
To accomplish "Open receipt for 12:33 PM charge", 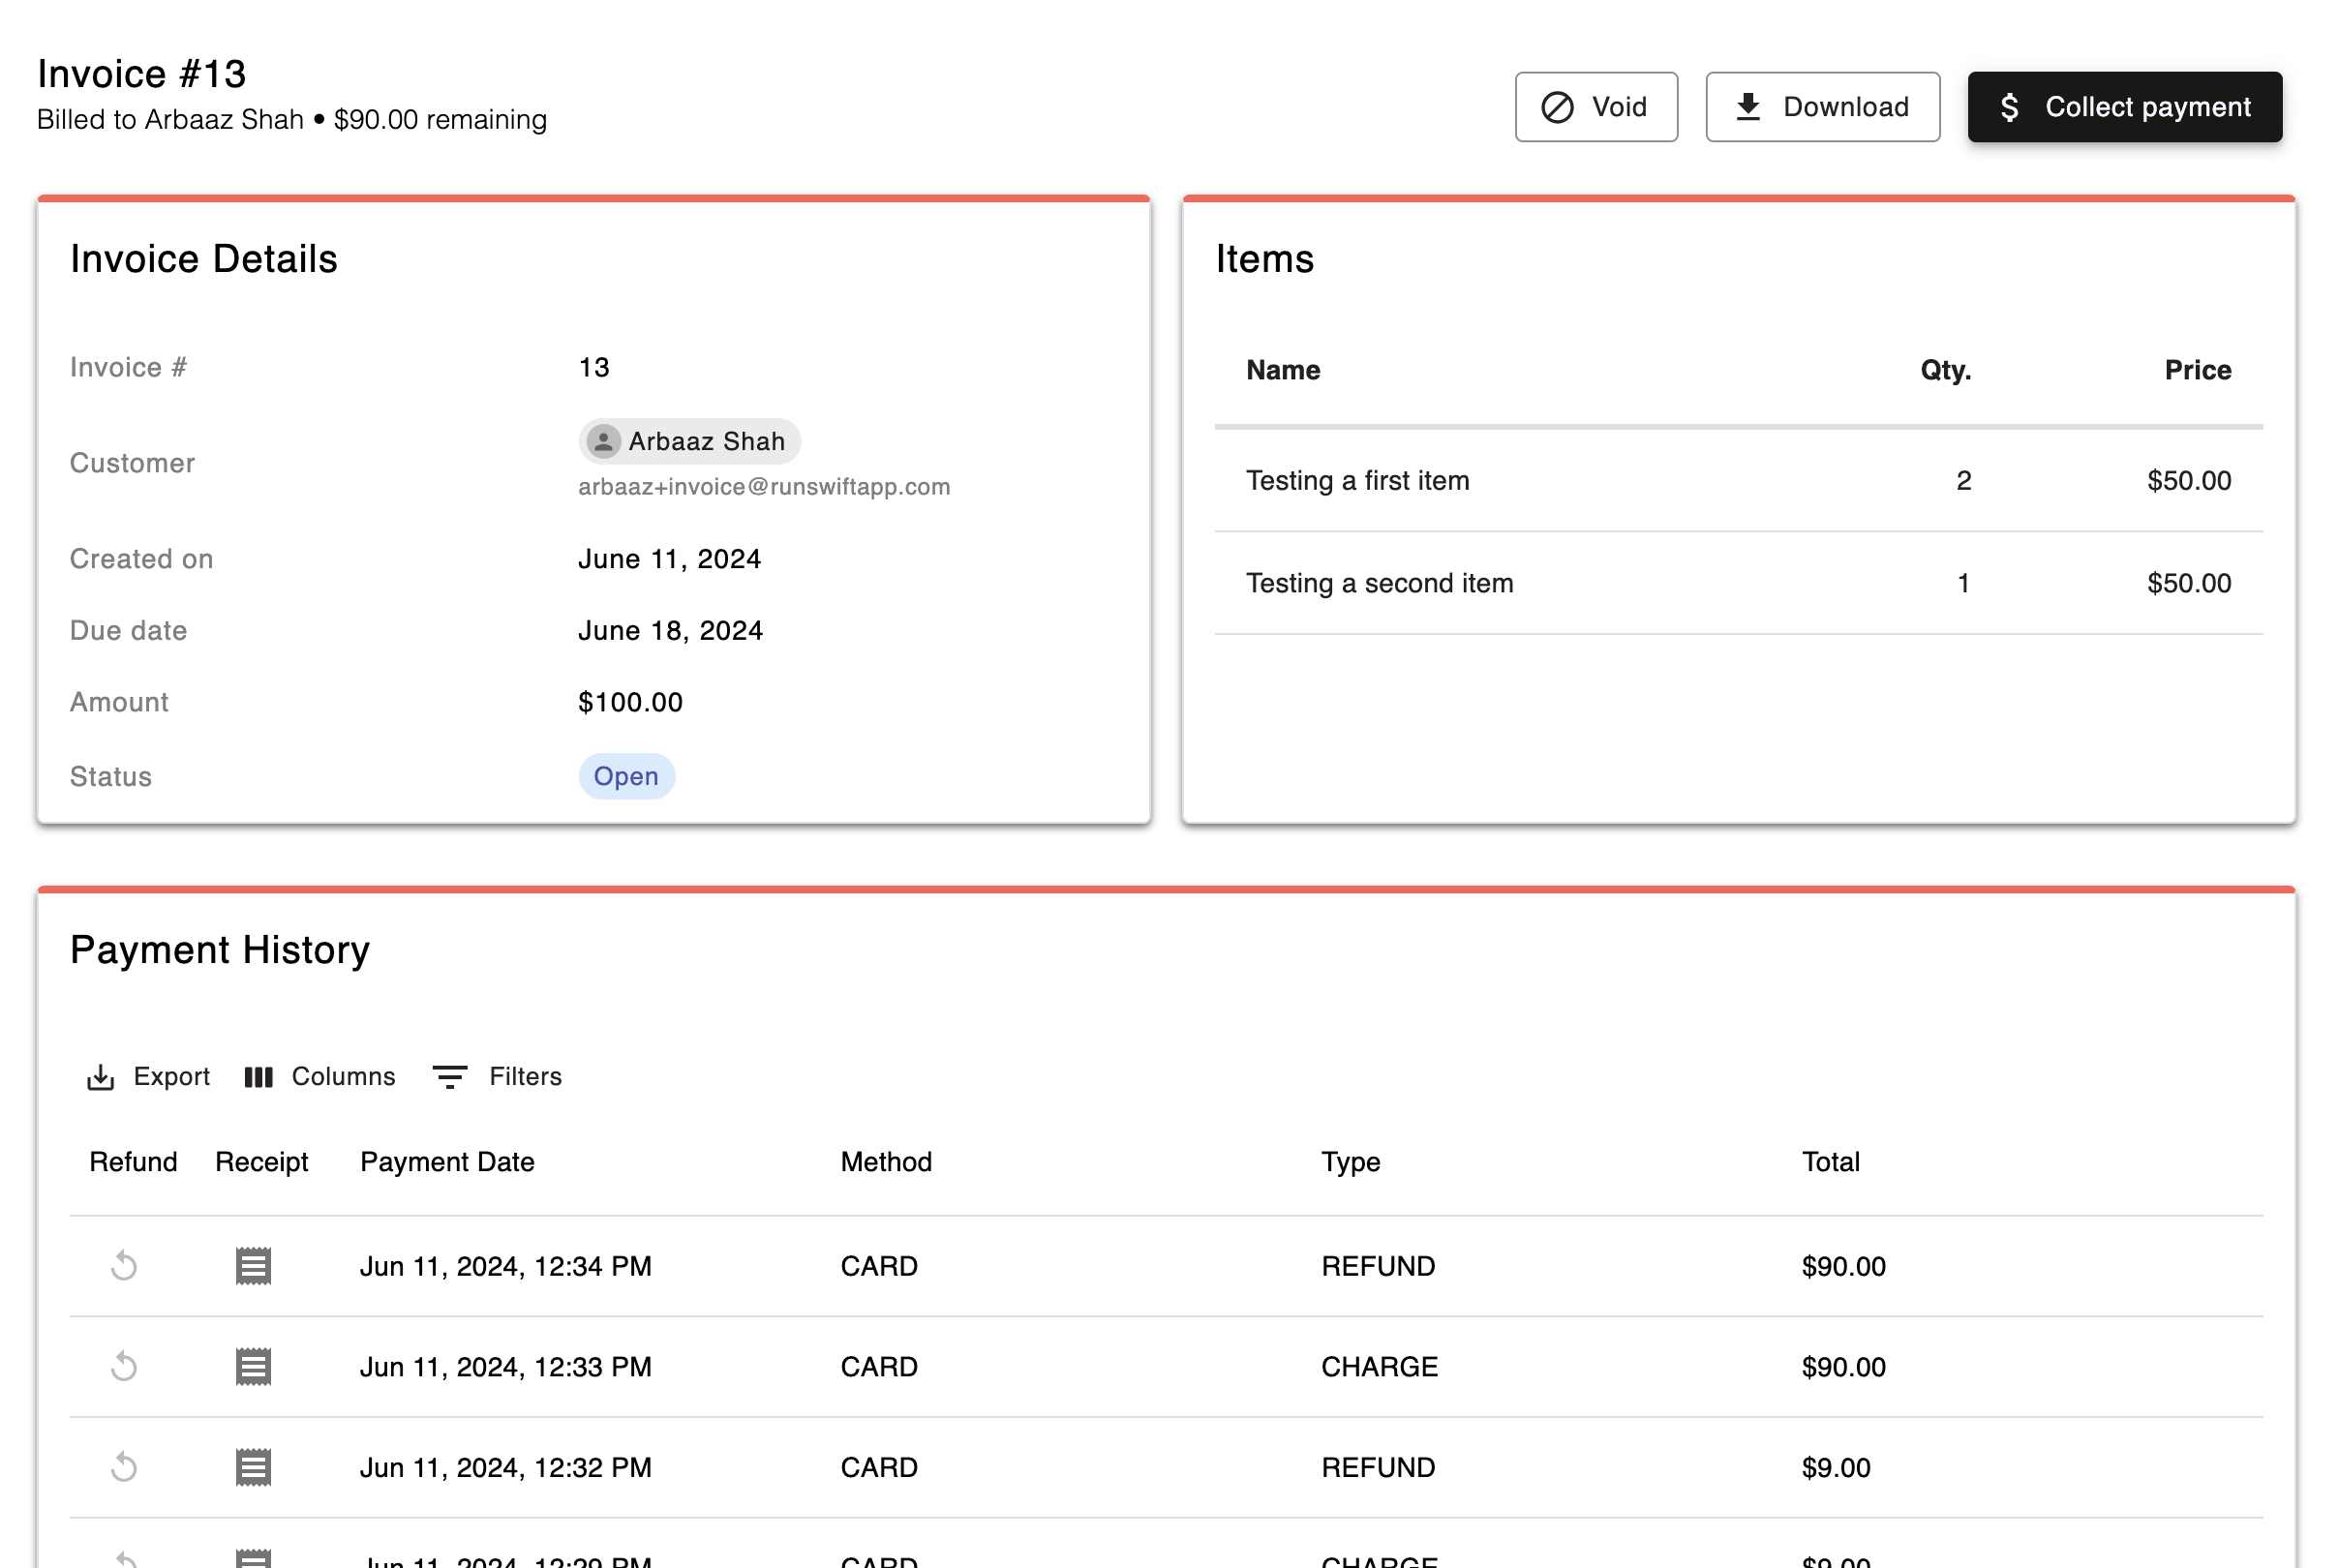I will (253, 1366).
